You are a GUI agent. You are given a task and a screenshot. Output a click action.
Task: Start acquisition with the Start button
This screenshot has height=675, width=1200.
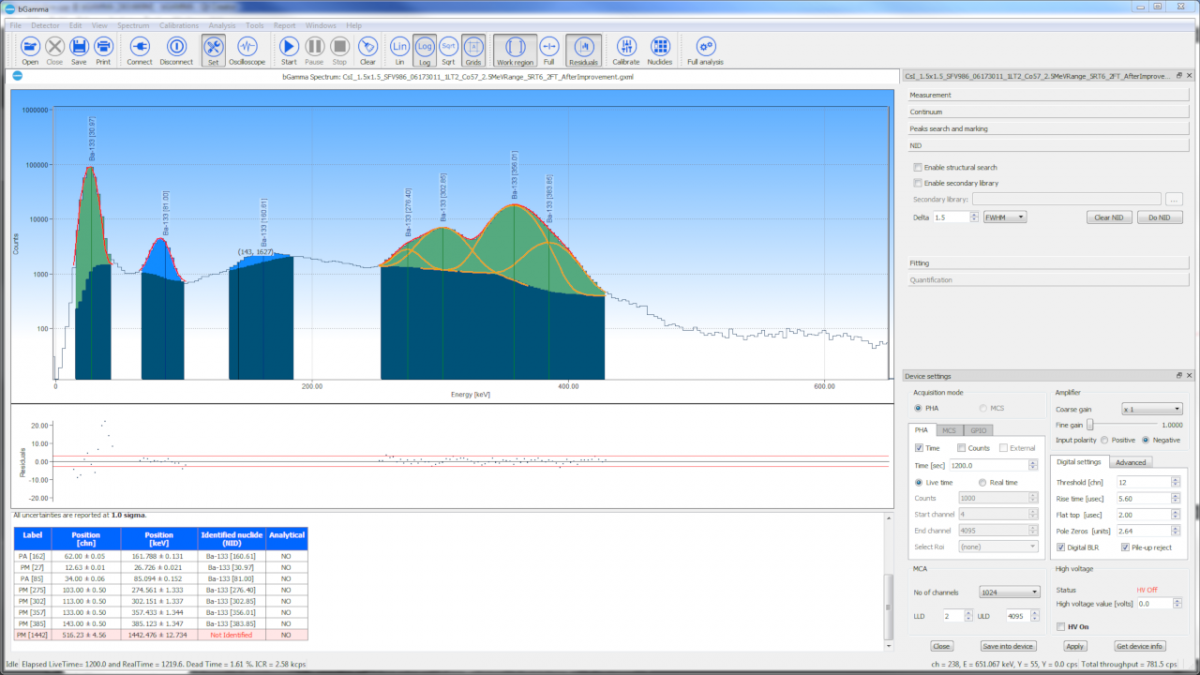point(288,47)
